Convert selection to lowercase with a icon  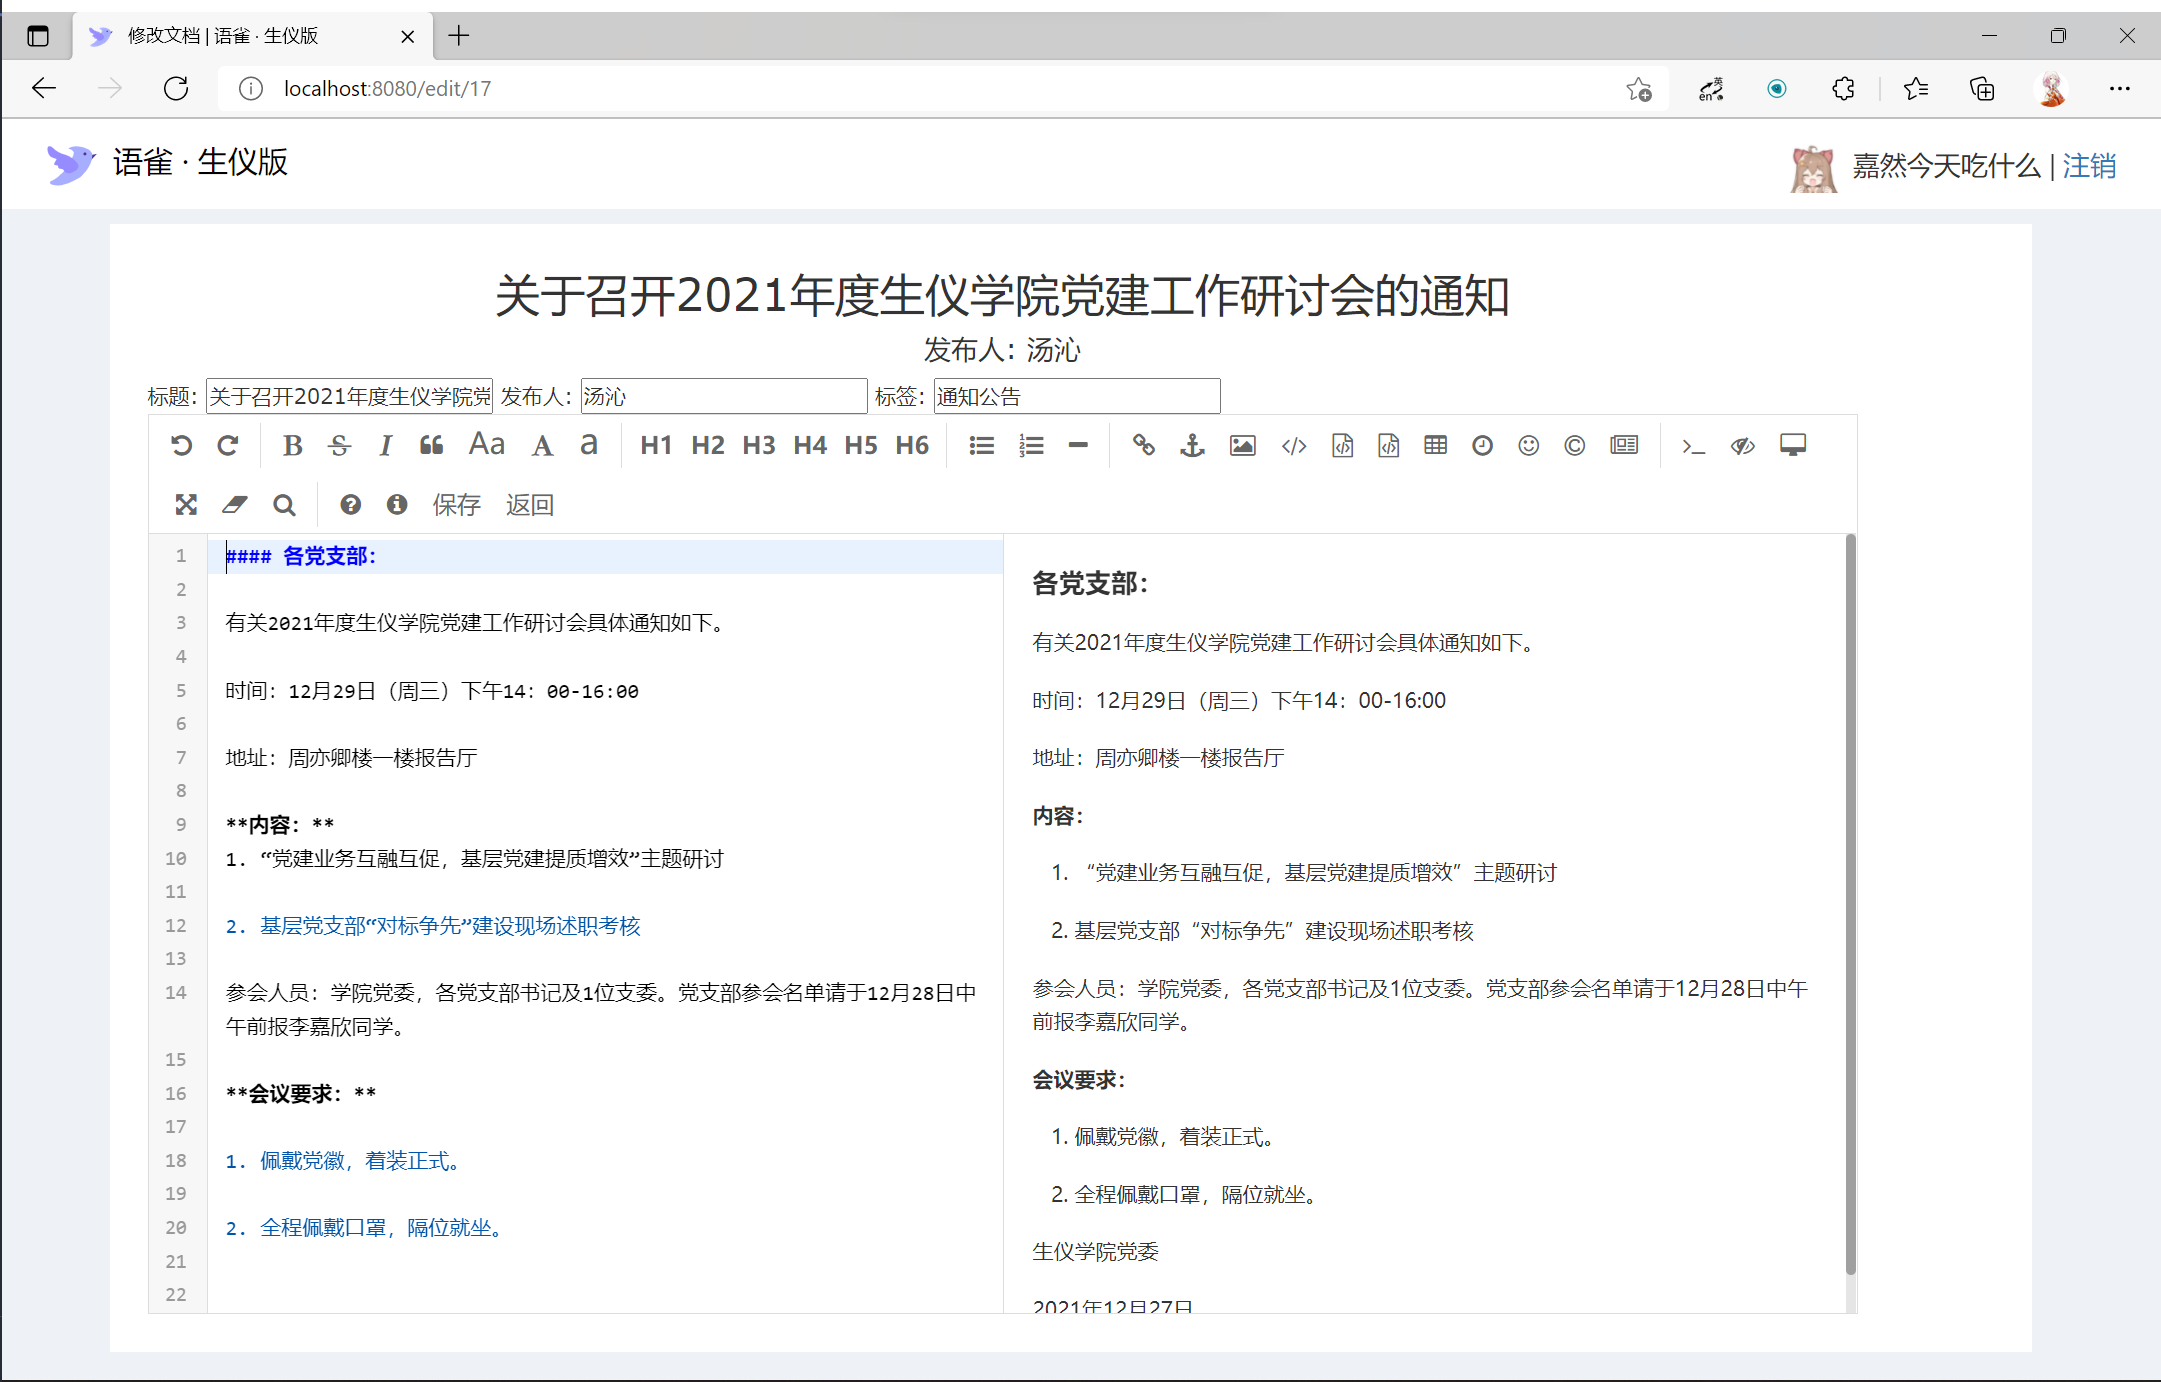point(589,446)
